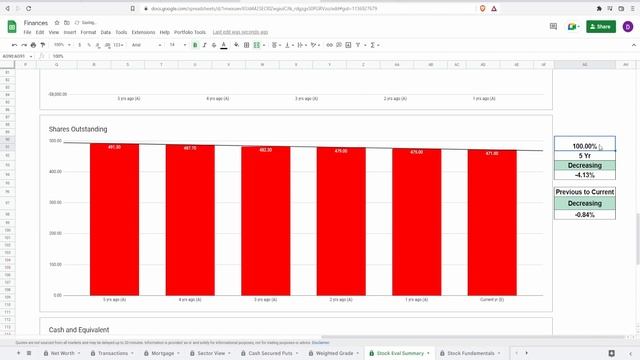Viewport: 640px width, 360px height.
Task: Open the Insert menu
Action: click(x=70, y=32)
